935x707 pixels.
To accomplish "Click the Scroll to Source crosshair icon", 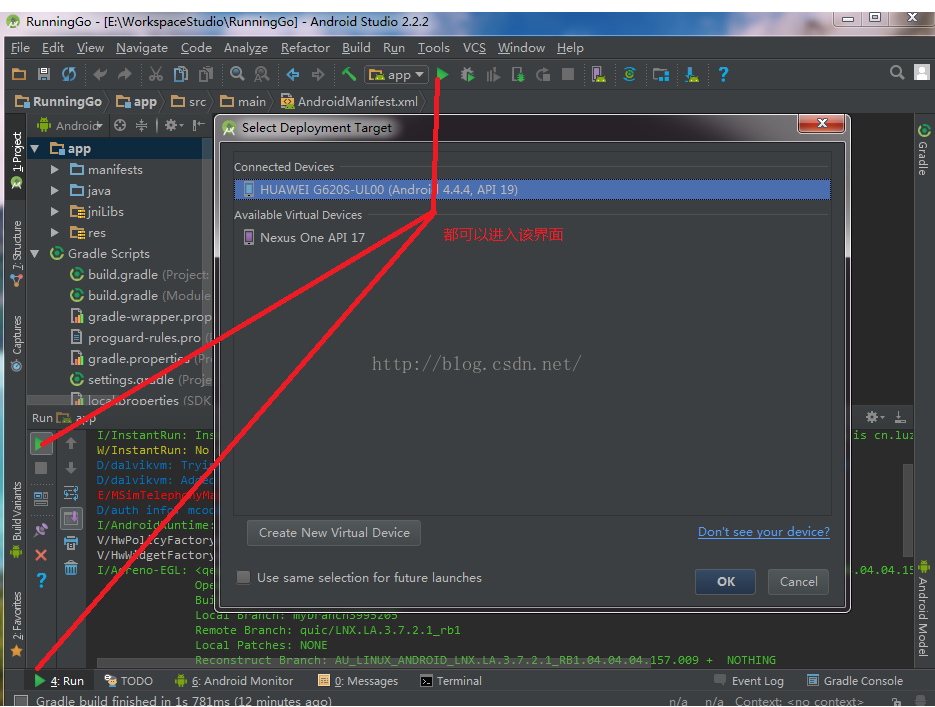I will pos(120,125).
